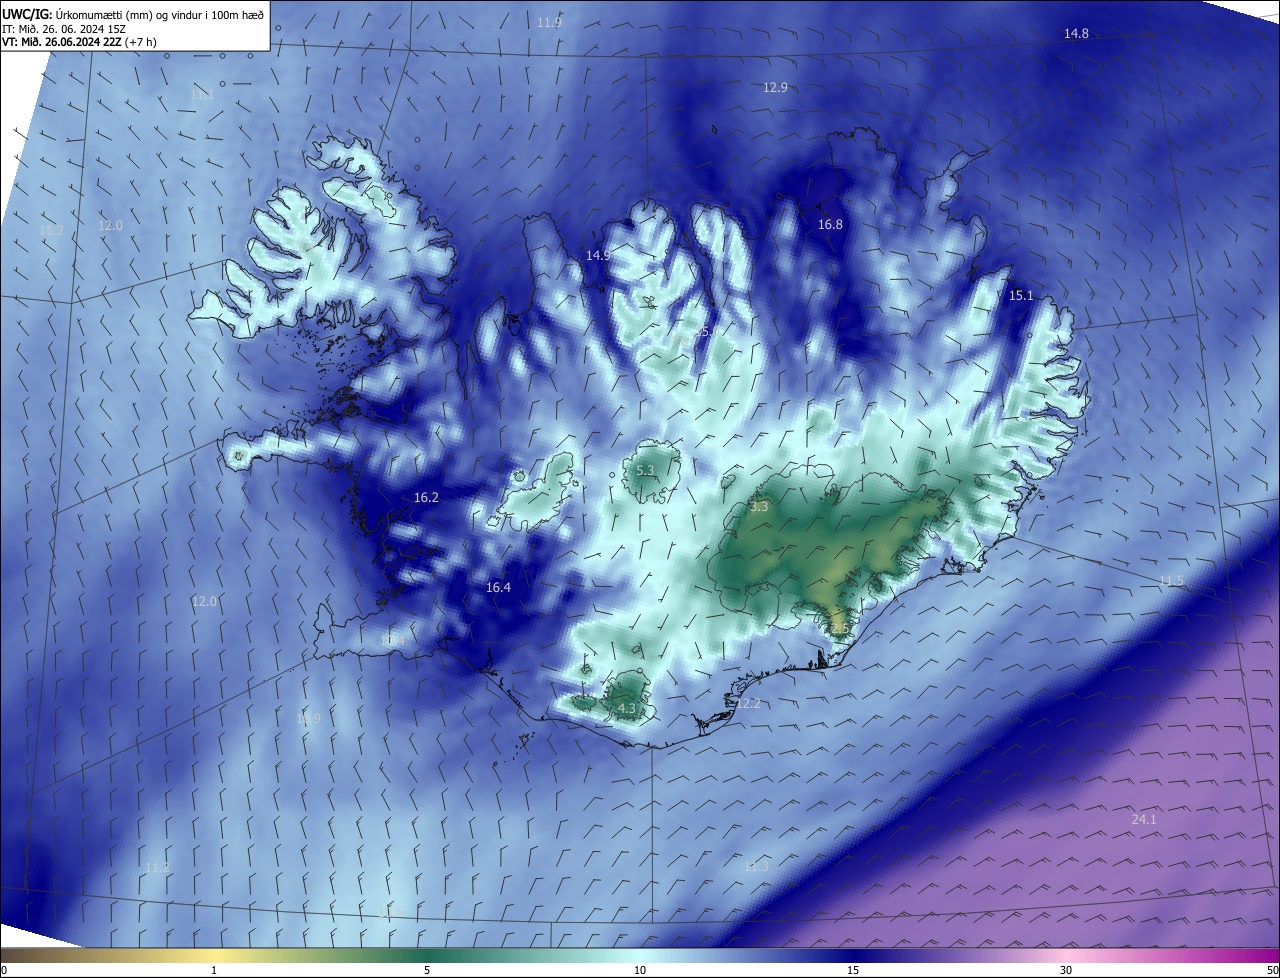
Task: Click the 14.9 value label
Action: (x=598, y=256)
